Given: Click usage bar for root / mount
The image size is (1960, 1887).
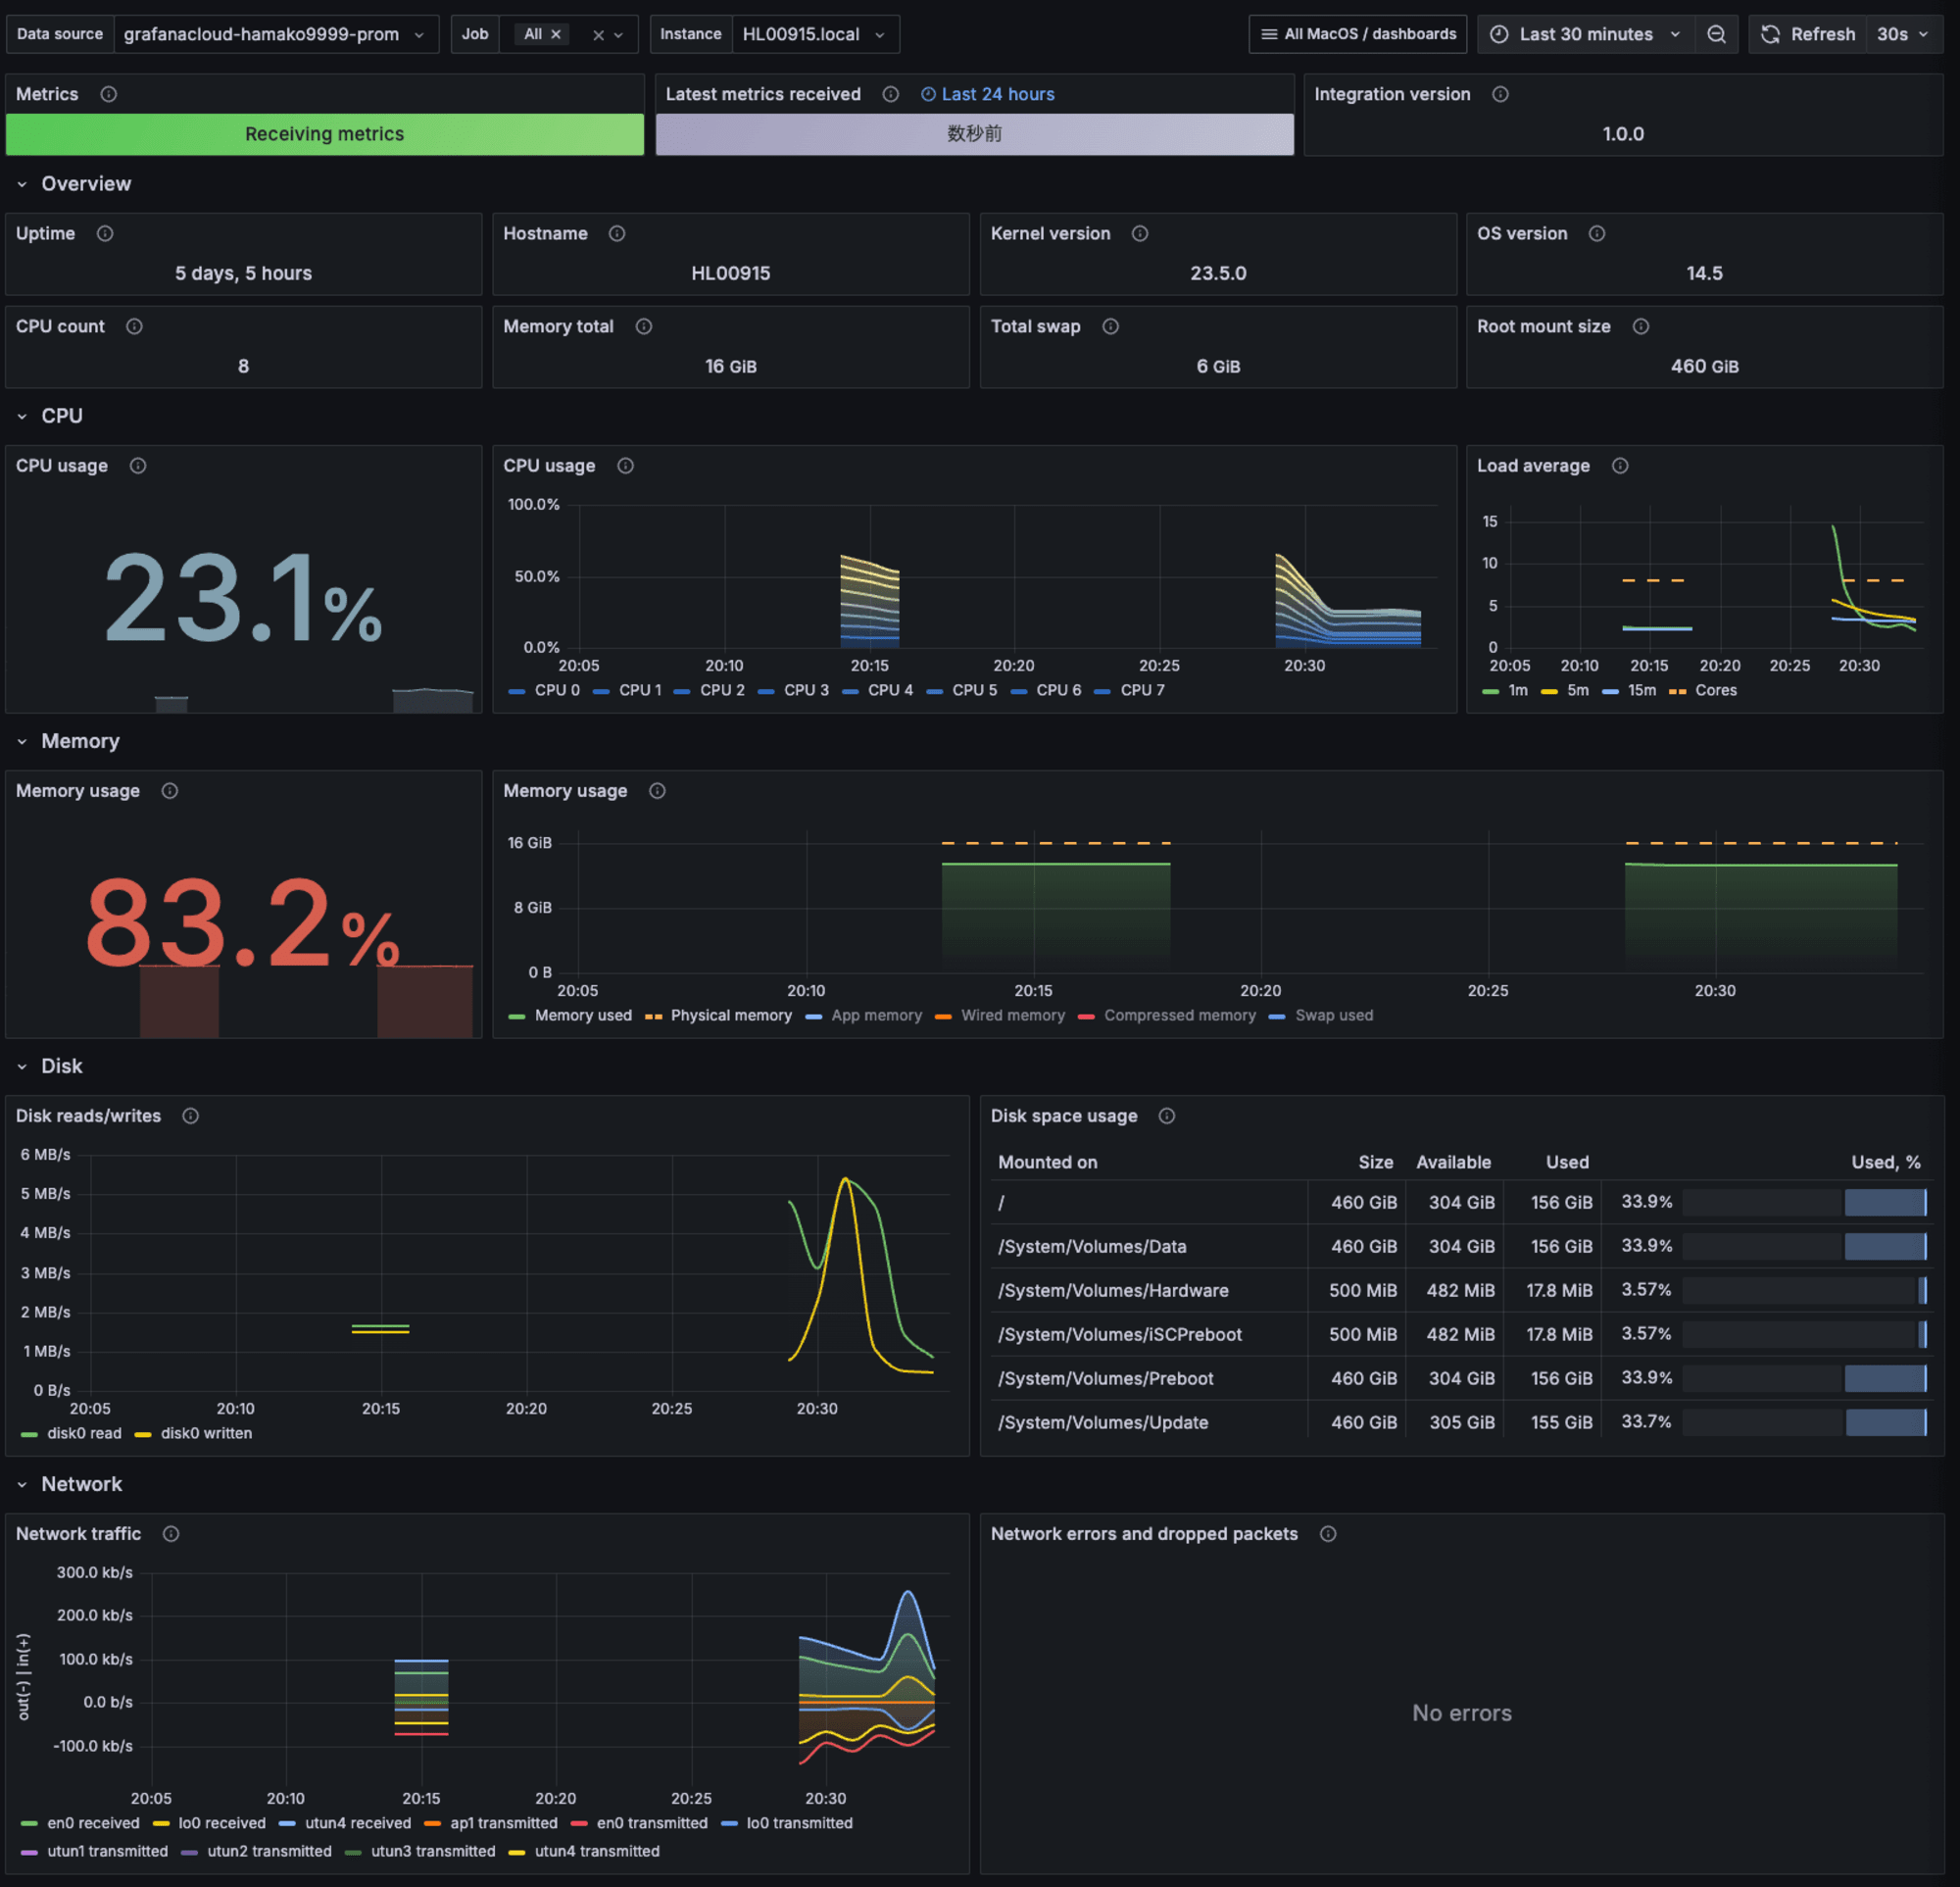Looking at the screenshot, I should 1805,1203.
